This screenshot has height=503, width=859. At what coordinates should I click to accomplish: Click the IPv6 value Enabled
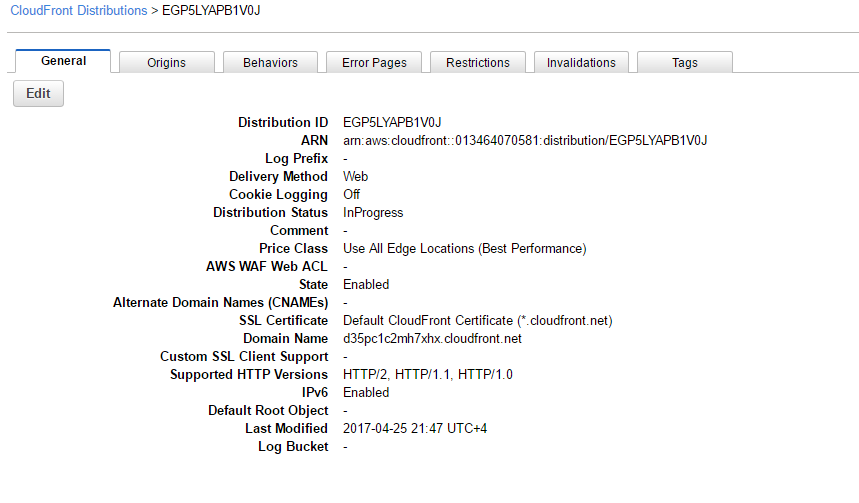[366, 392]
